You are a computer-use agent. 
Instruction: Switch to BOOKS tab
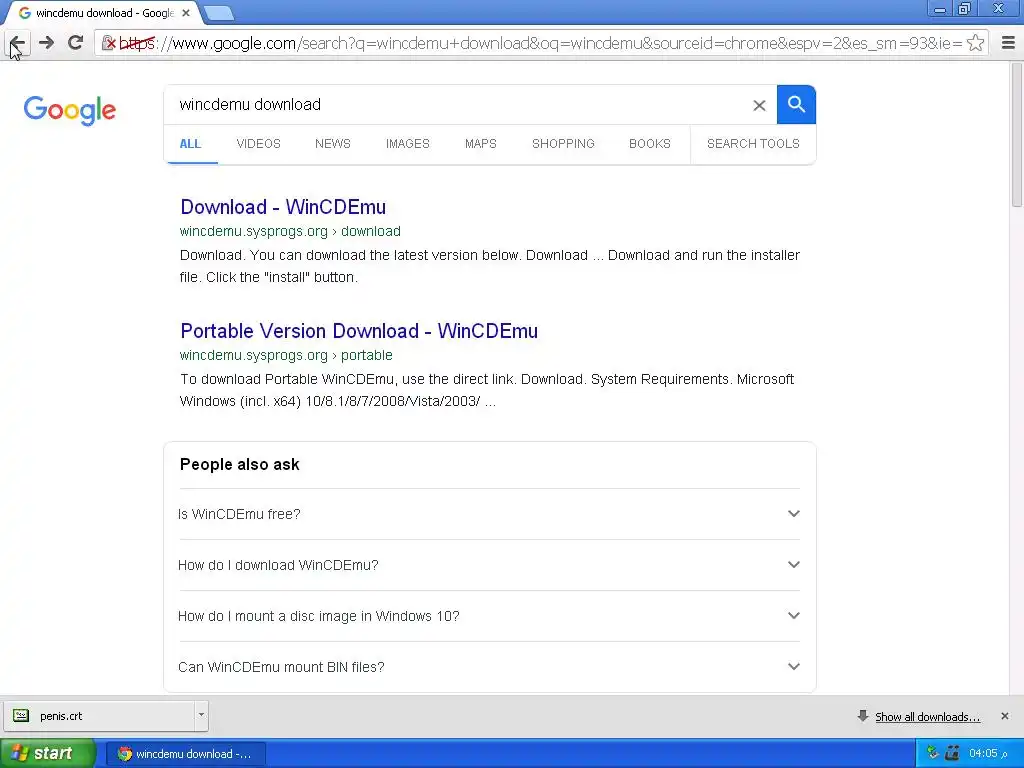click(650, 144)
